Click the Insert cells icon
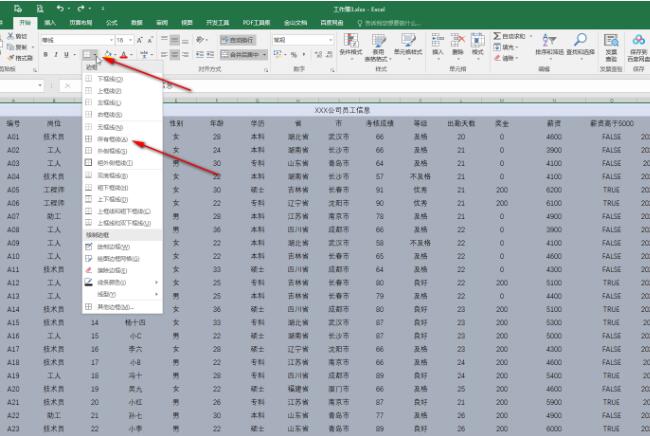 [438, 41]
